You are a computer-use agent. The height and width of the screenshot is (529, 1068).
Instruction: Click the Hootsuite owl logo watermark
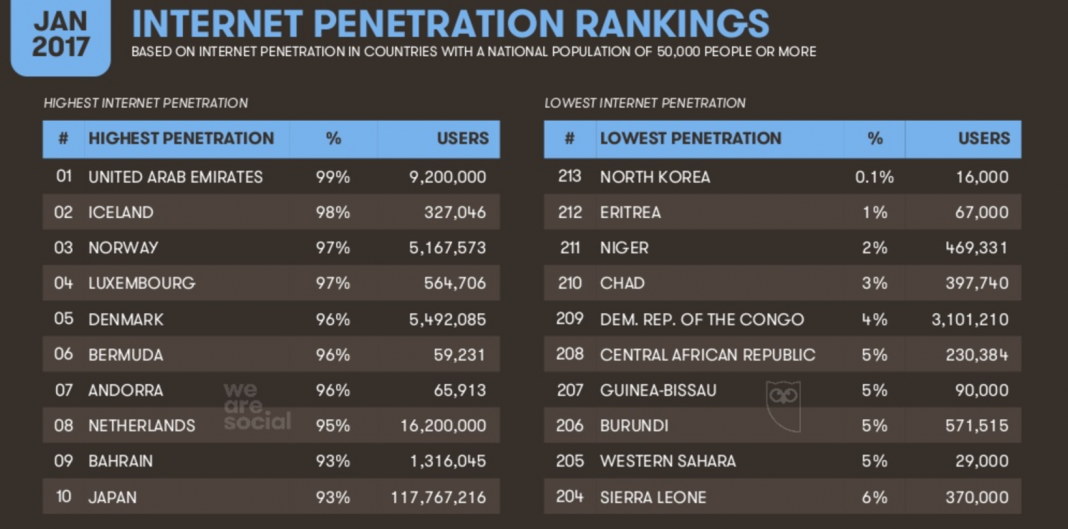point(783,406)
